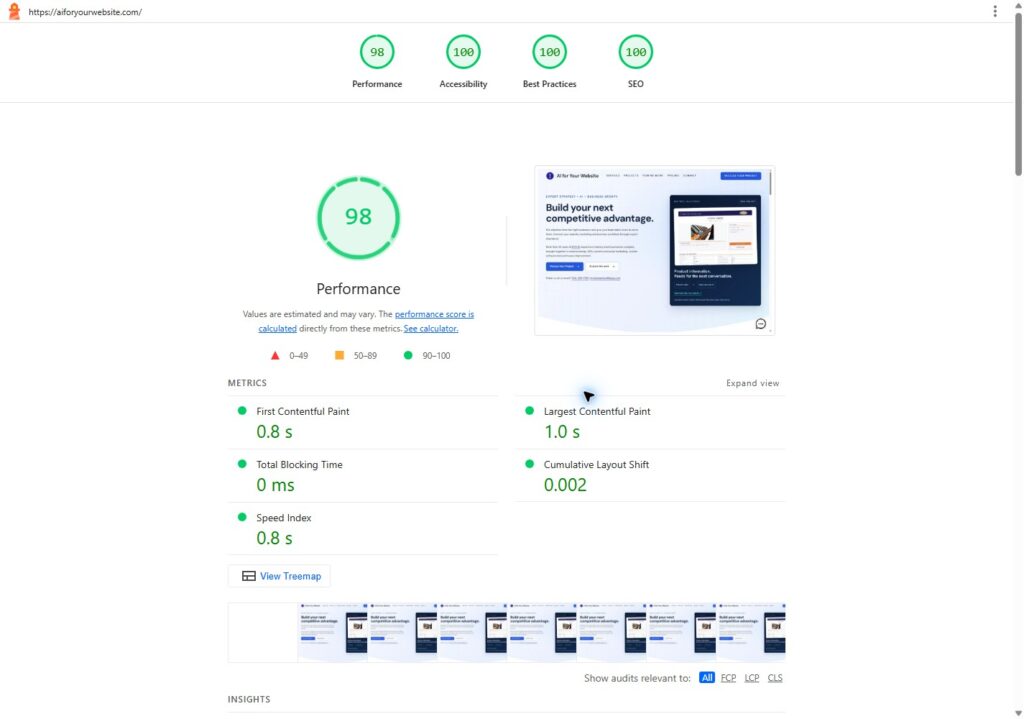Click the Speed Index metric label
This screenshot has height=719, width=1024.
coord(283,518)
